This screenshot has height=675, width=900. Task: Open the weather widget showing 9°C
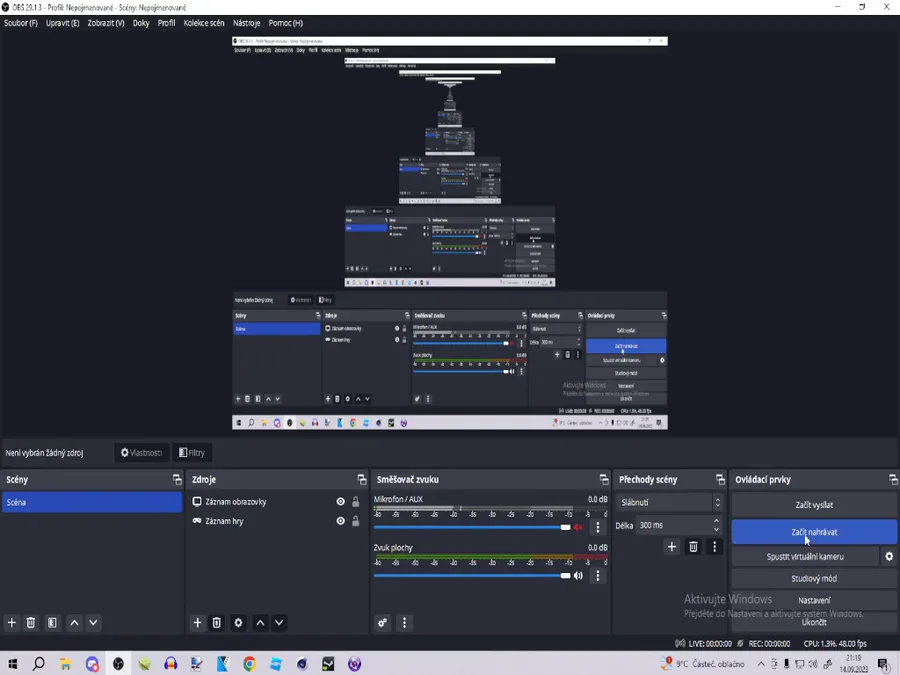click(703, 664)
